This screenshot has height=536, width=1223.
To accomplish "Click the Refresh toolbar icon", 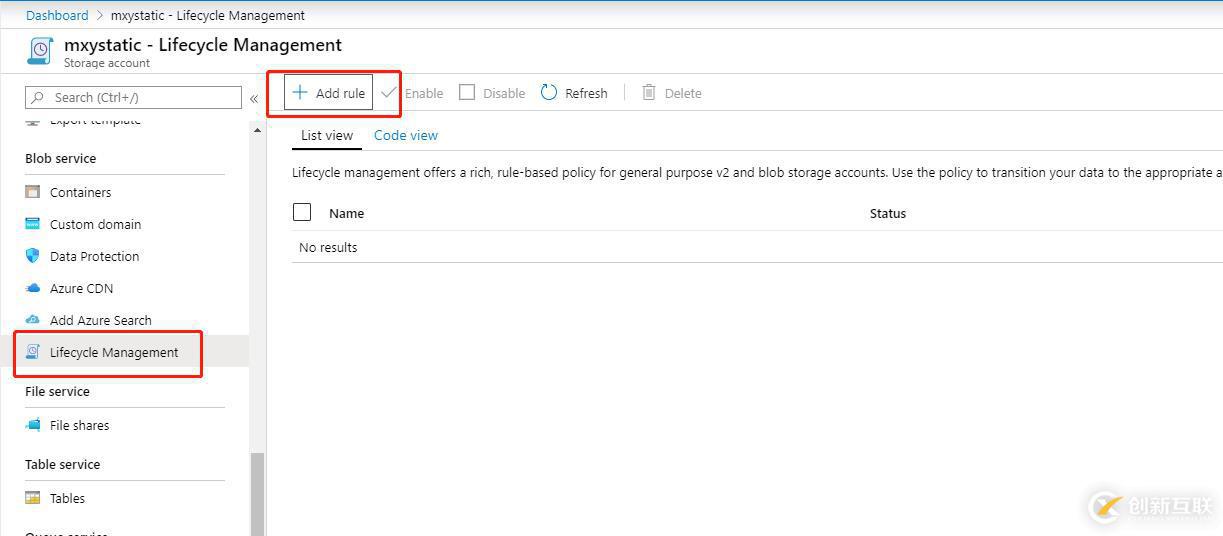I will click(549, 93).
